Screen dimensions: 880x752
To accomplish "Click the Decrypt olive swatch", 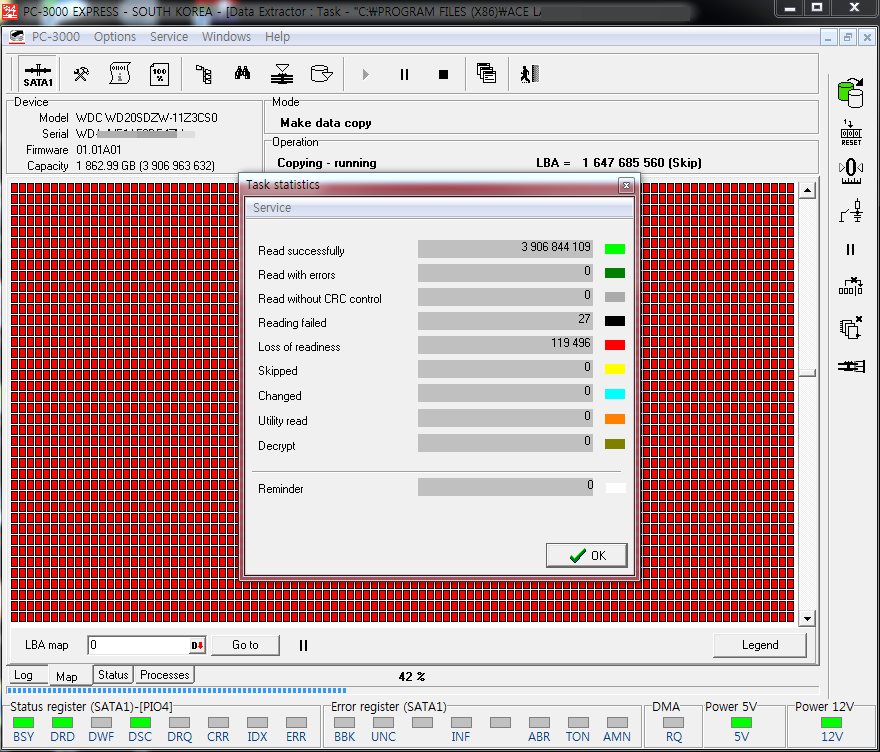I will 615,444.
